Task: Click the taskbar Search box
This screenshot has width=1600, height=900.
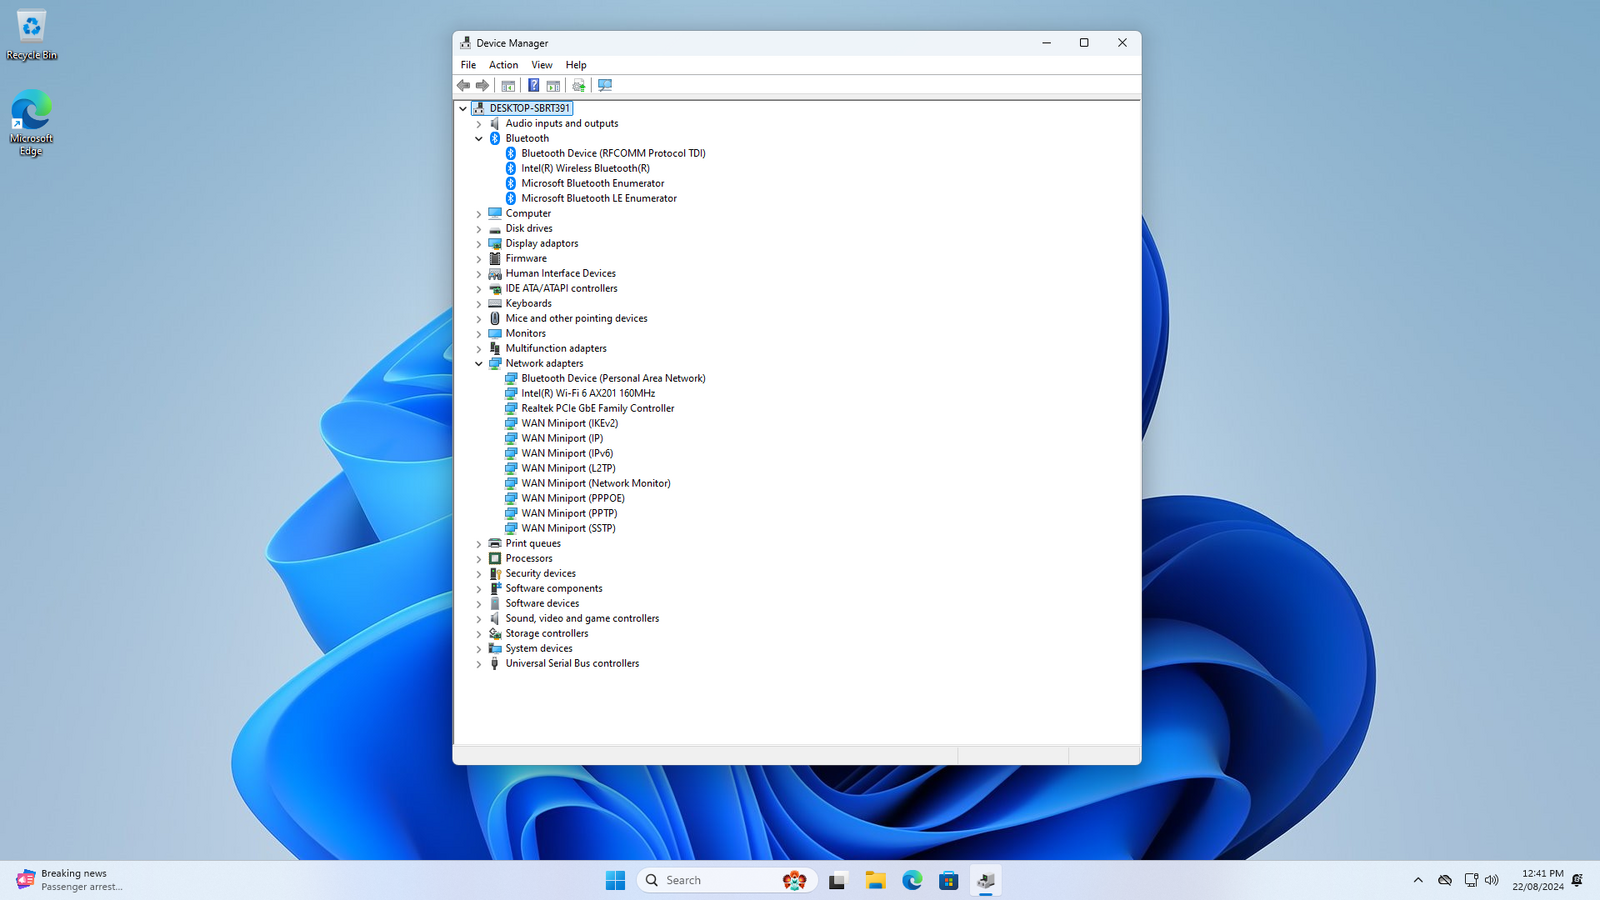Action: pos(727,880)
